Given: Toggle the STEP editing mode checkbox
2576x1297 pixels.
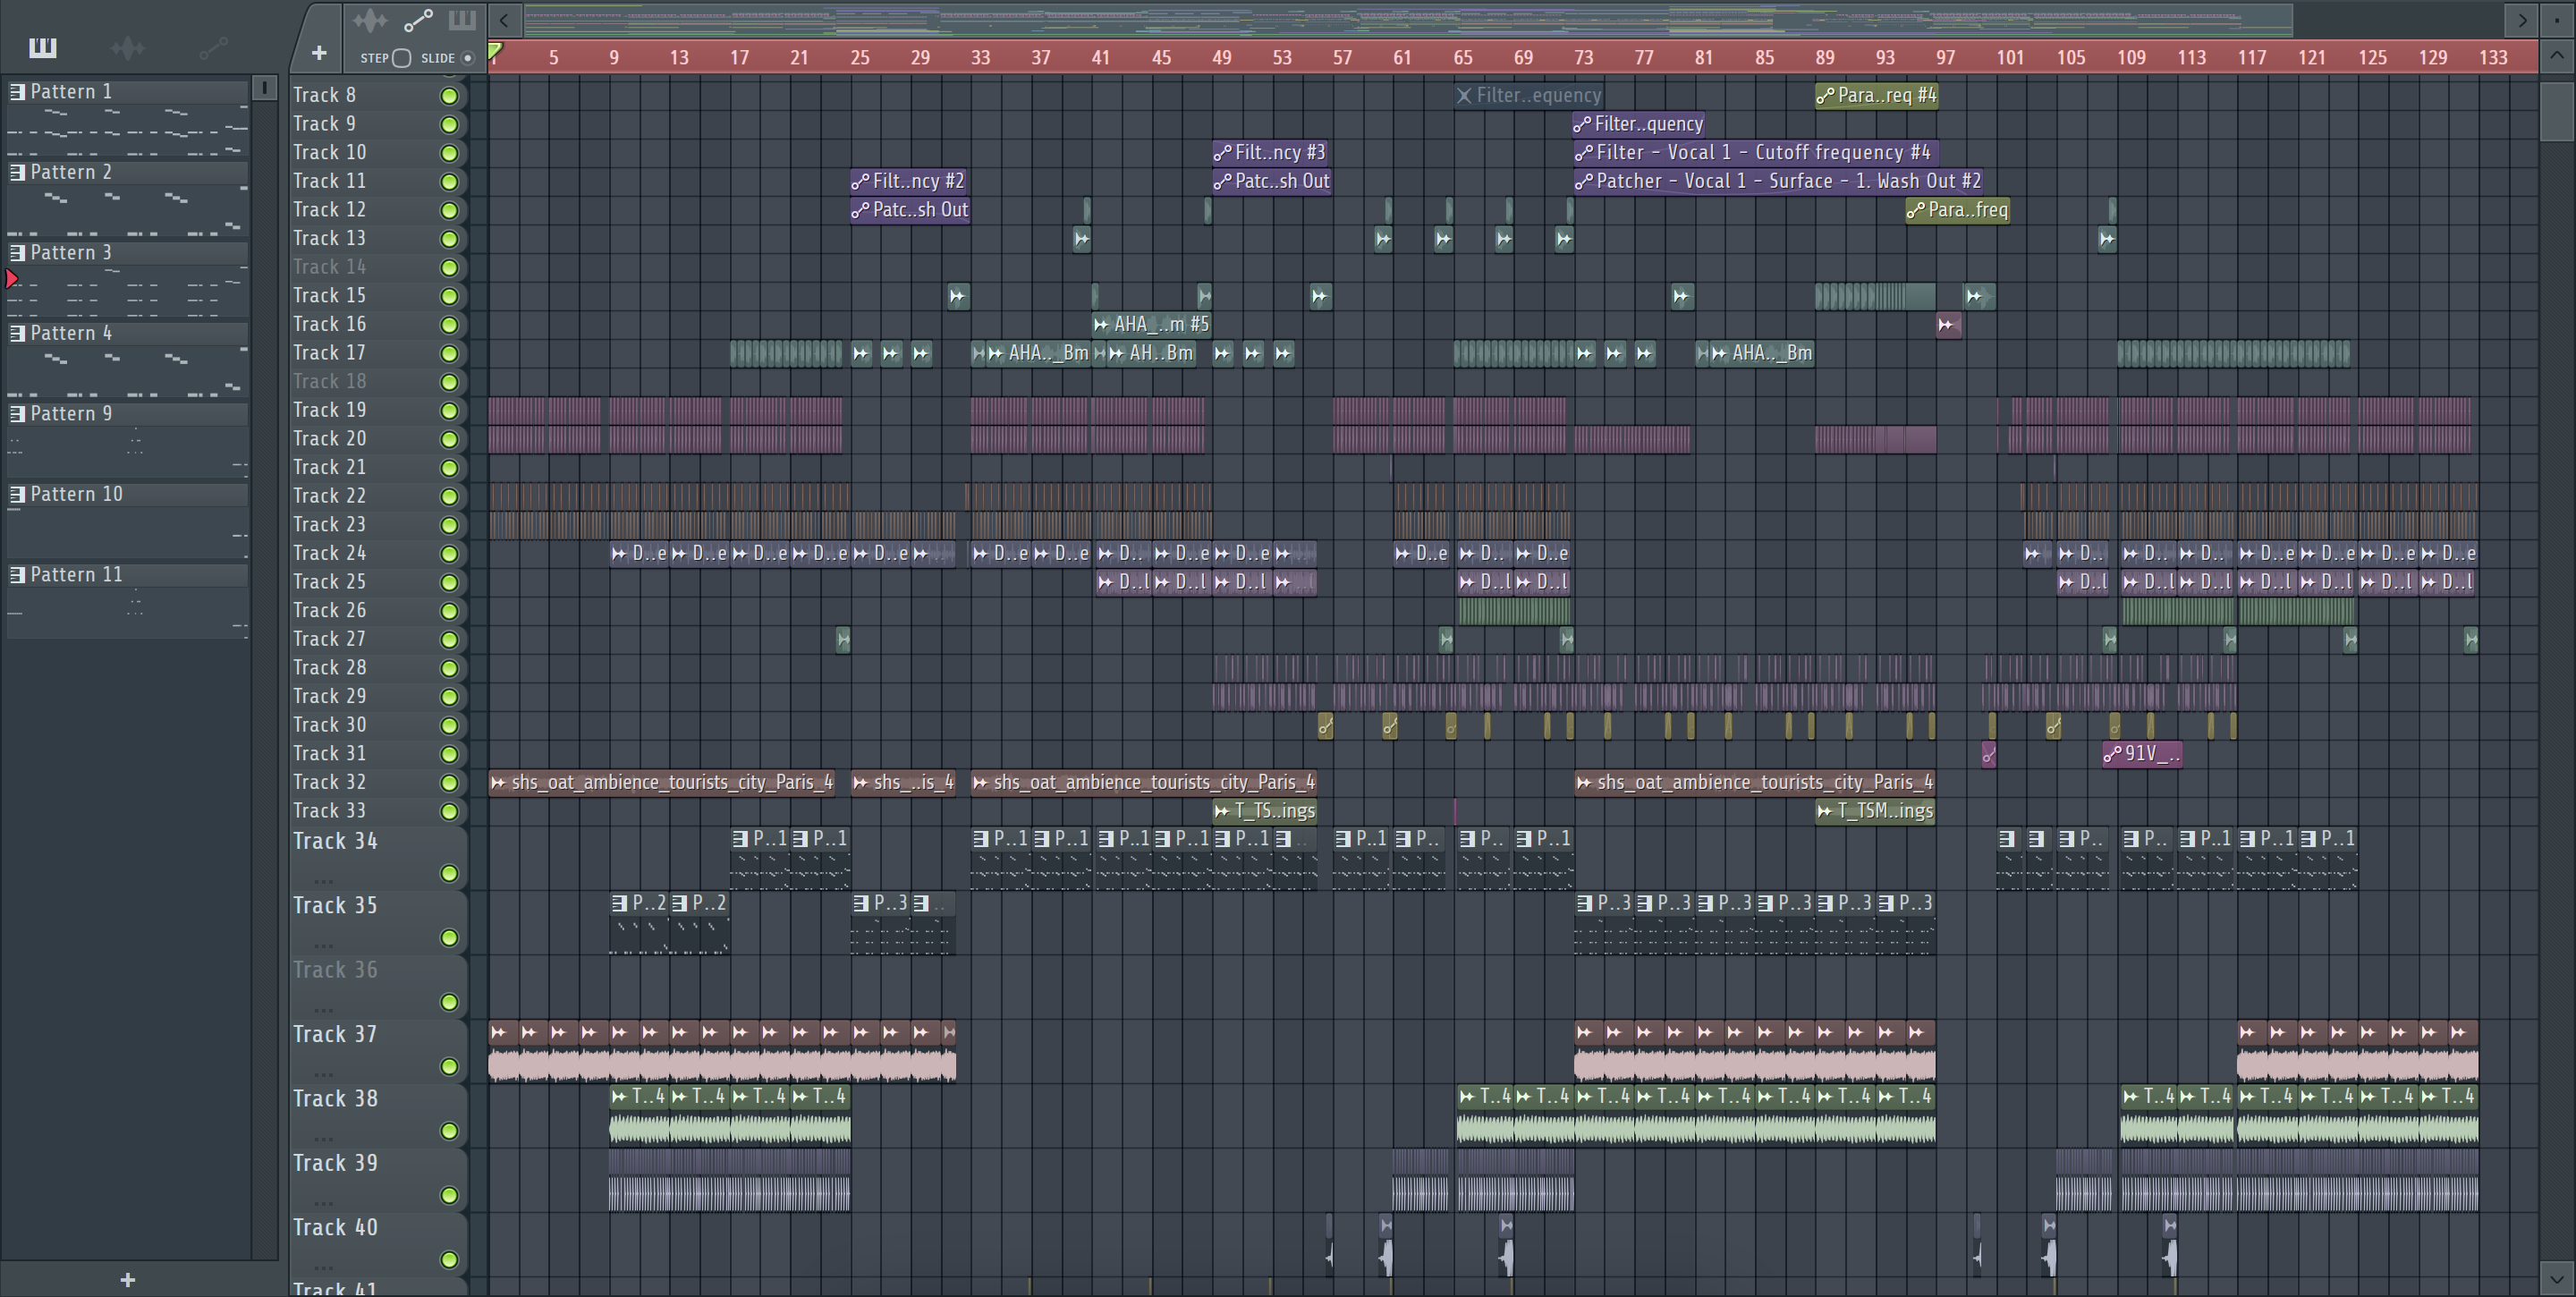Looking at the screenshot, I should coord(401,58).
